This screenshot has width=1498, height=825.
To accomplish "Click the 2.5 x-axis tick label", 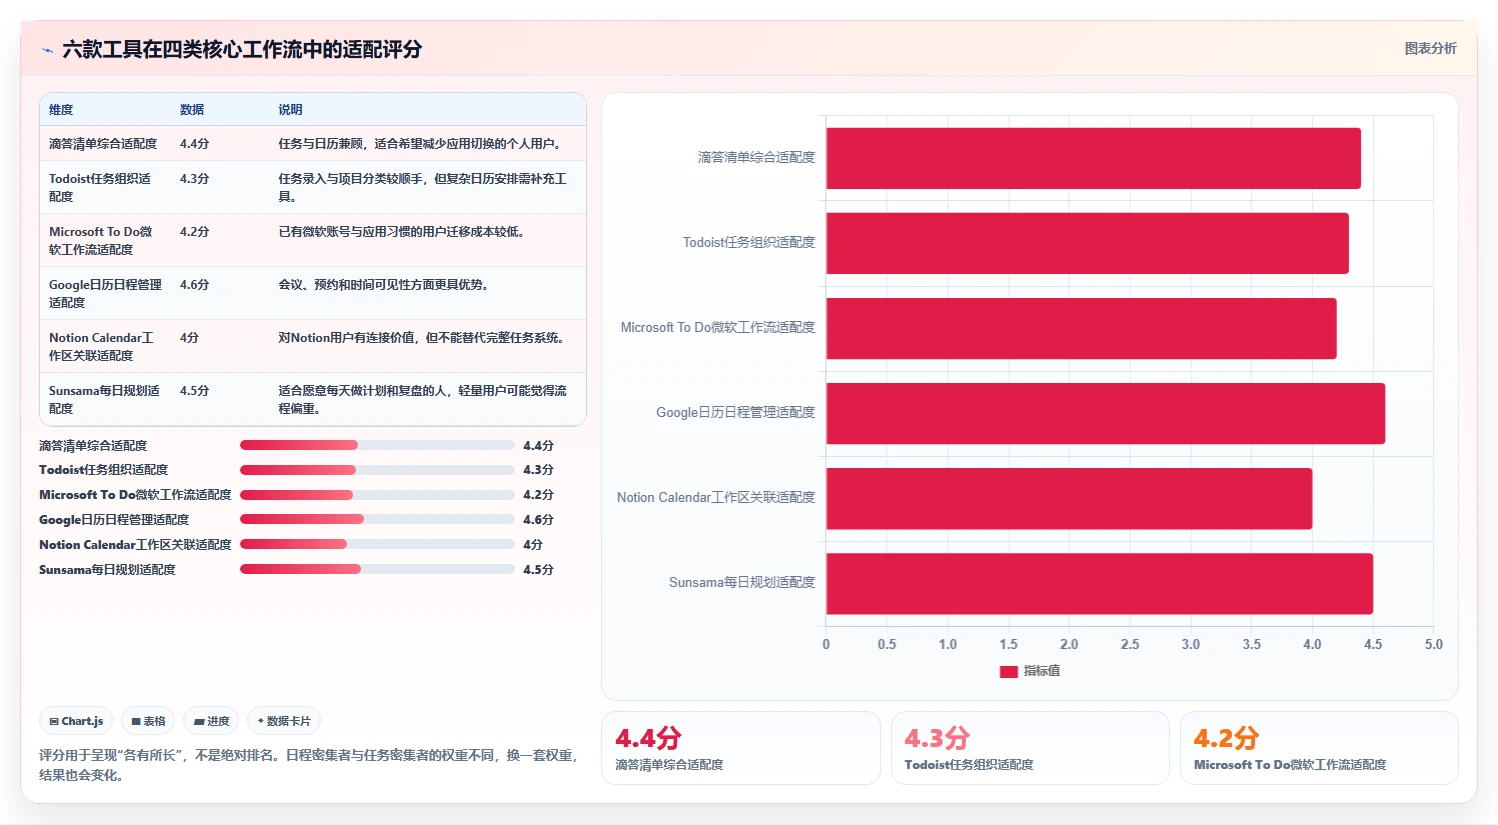I will 1130,645.
